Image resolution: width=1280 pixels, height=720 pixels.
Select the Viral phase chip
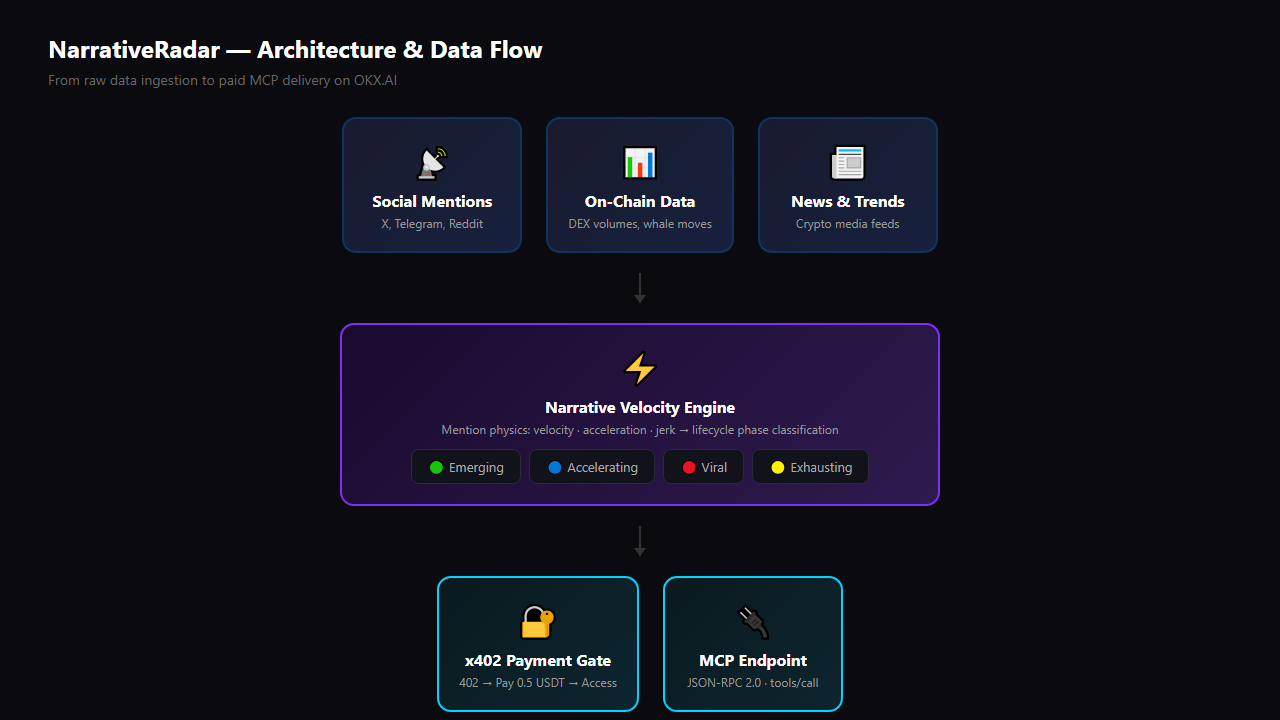[x=703, y=467]
